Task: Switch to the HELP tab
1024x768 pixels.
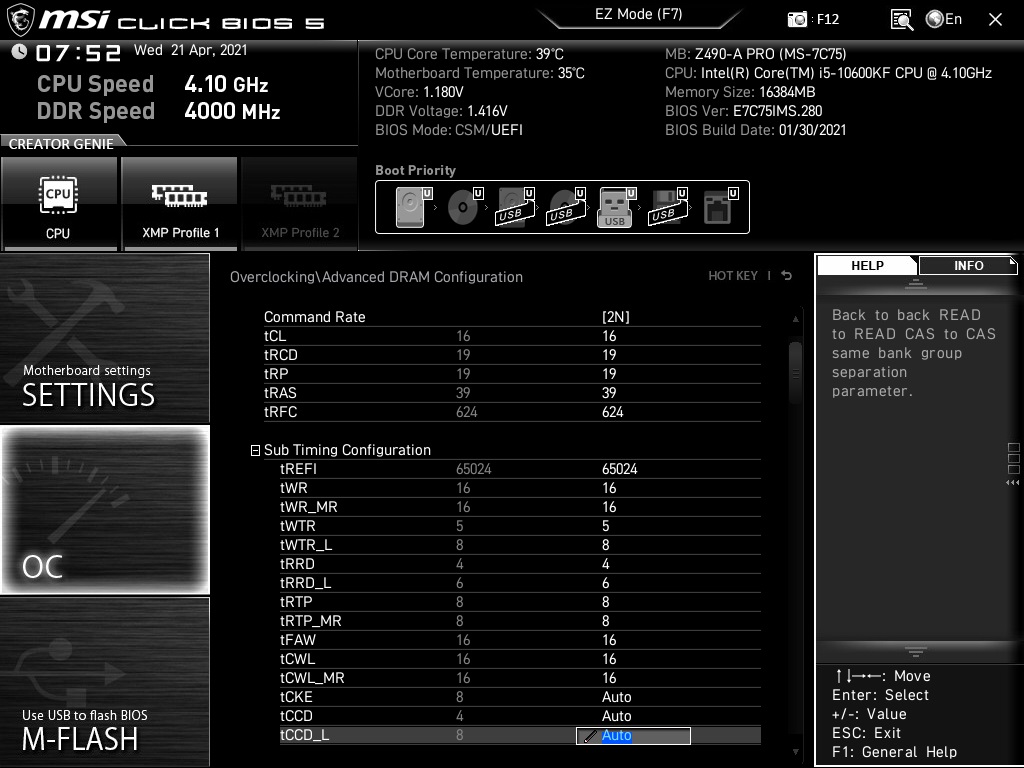Action: click(x=867, y=266)
